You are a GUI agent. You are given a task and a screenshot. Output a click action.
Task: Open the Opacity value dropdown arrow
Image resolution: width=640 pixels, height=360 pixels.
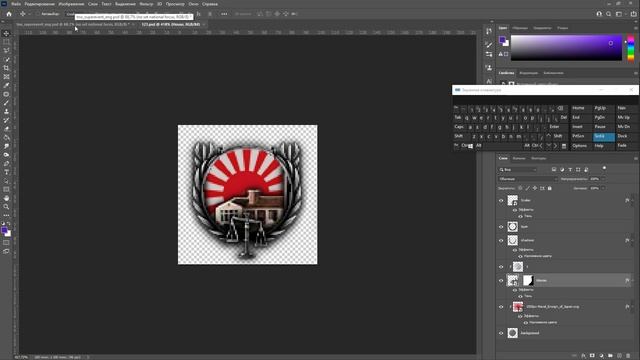coord(603,179)
